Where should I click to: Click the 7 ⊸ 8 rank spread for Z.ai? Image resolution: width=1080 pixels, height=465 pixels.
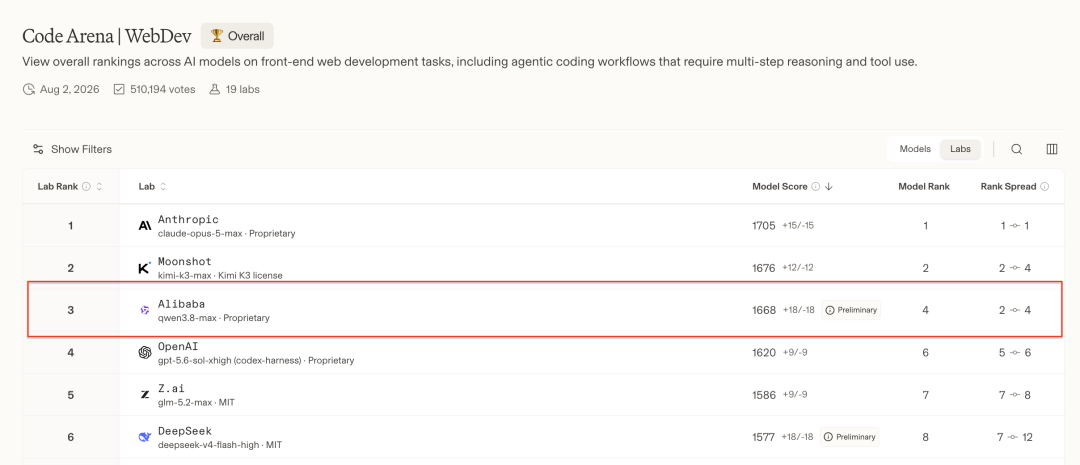tap(1015, 395)
